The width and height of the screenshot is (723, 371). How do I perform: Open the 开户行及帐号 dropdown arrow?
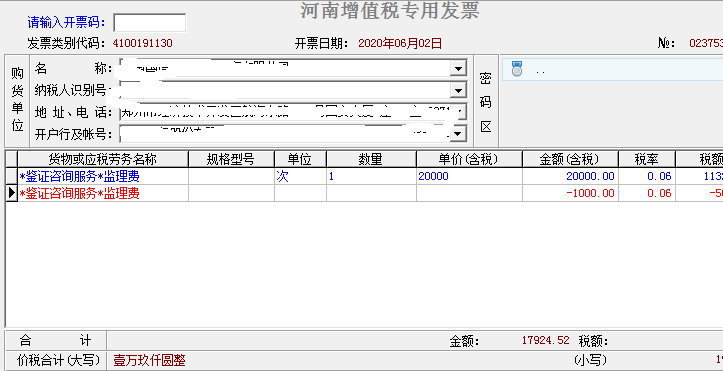click(x=458, y=134)
